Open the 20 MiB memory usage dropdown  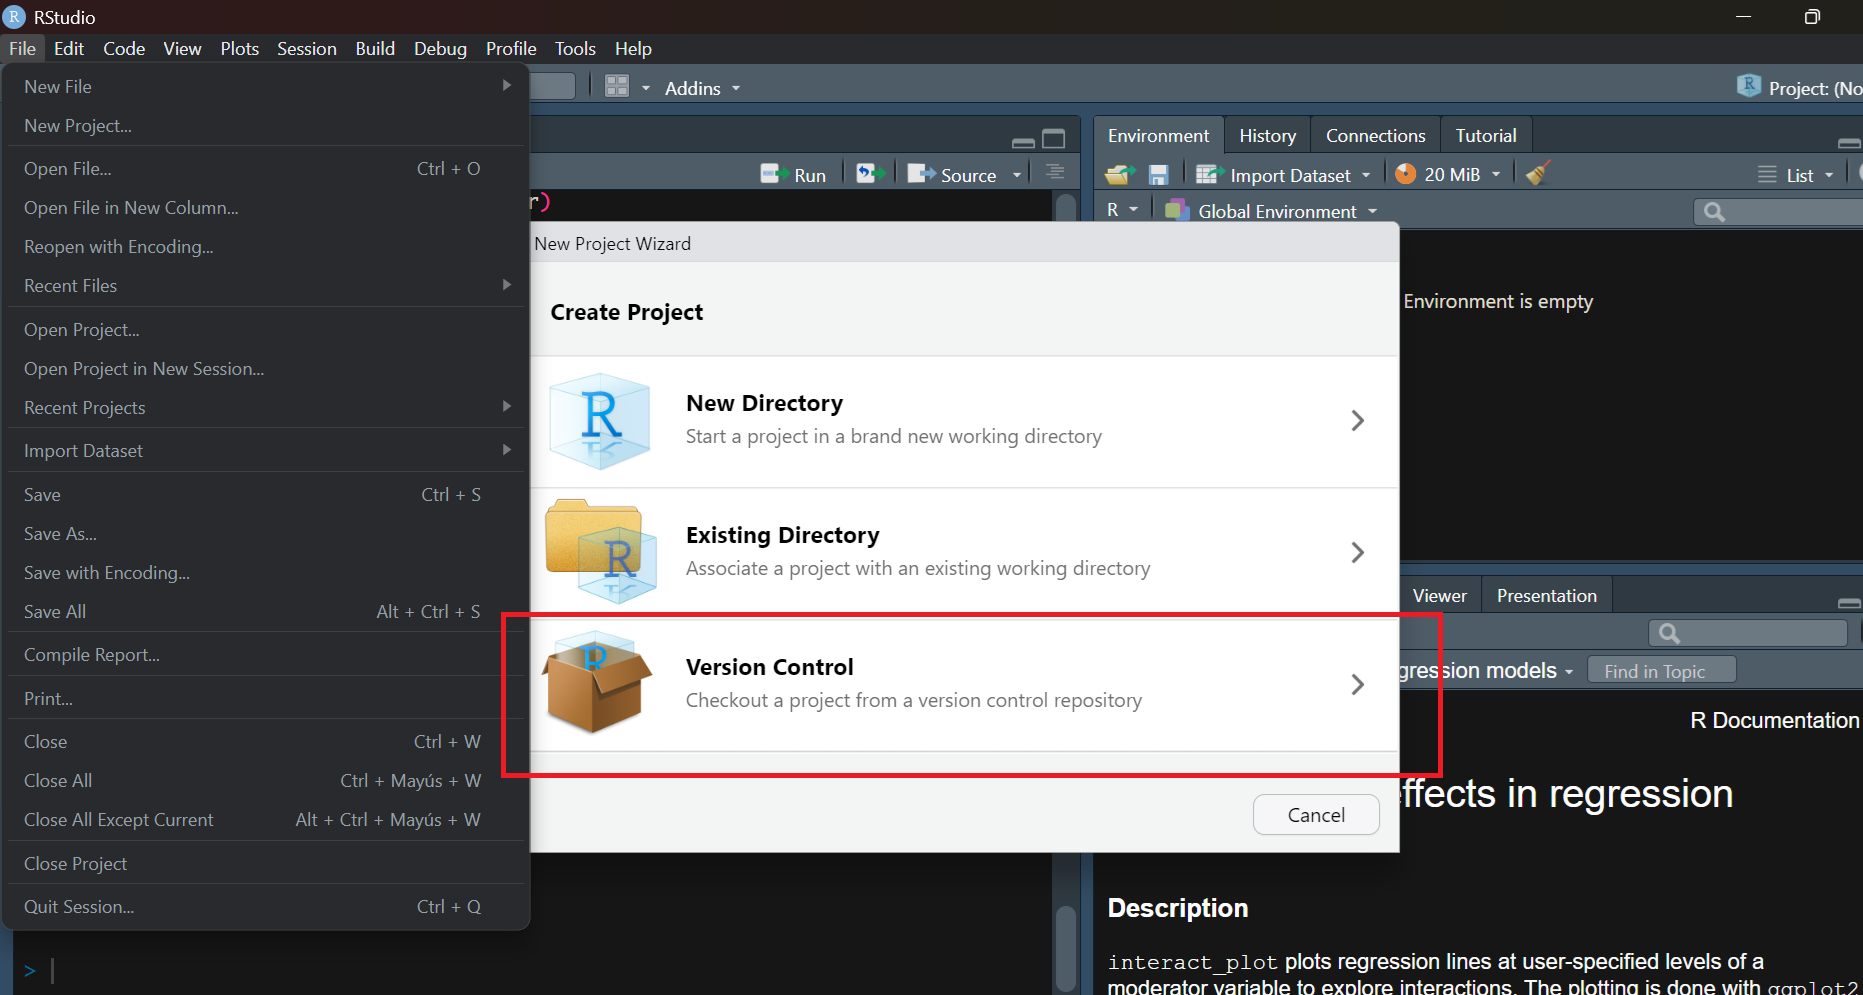click(1450, 175)
